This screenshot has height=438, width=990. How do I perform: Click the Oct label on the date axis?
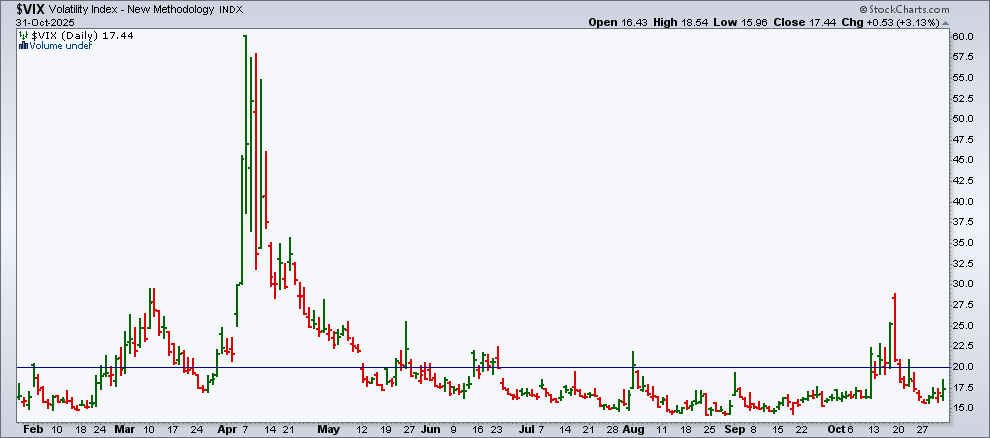[835, 429]
